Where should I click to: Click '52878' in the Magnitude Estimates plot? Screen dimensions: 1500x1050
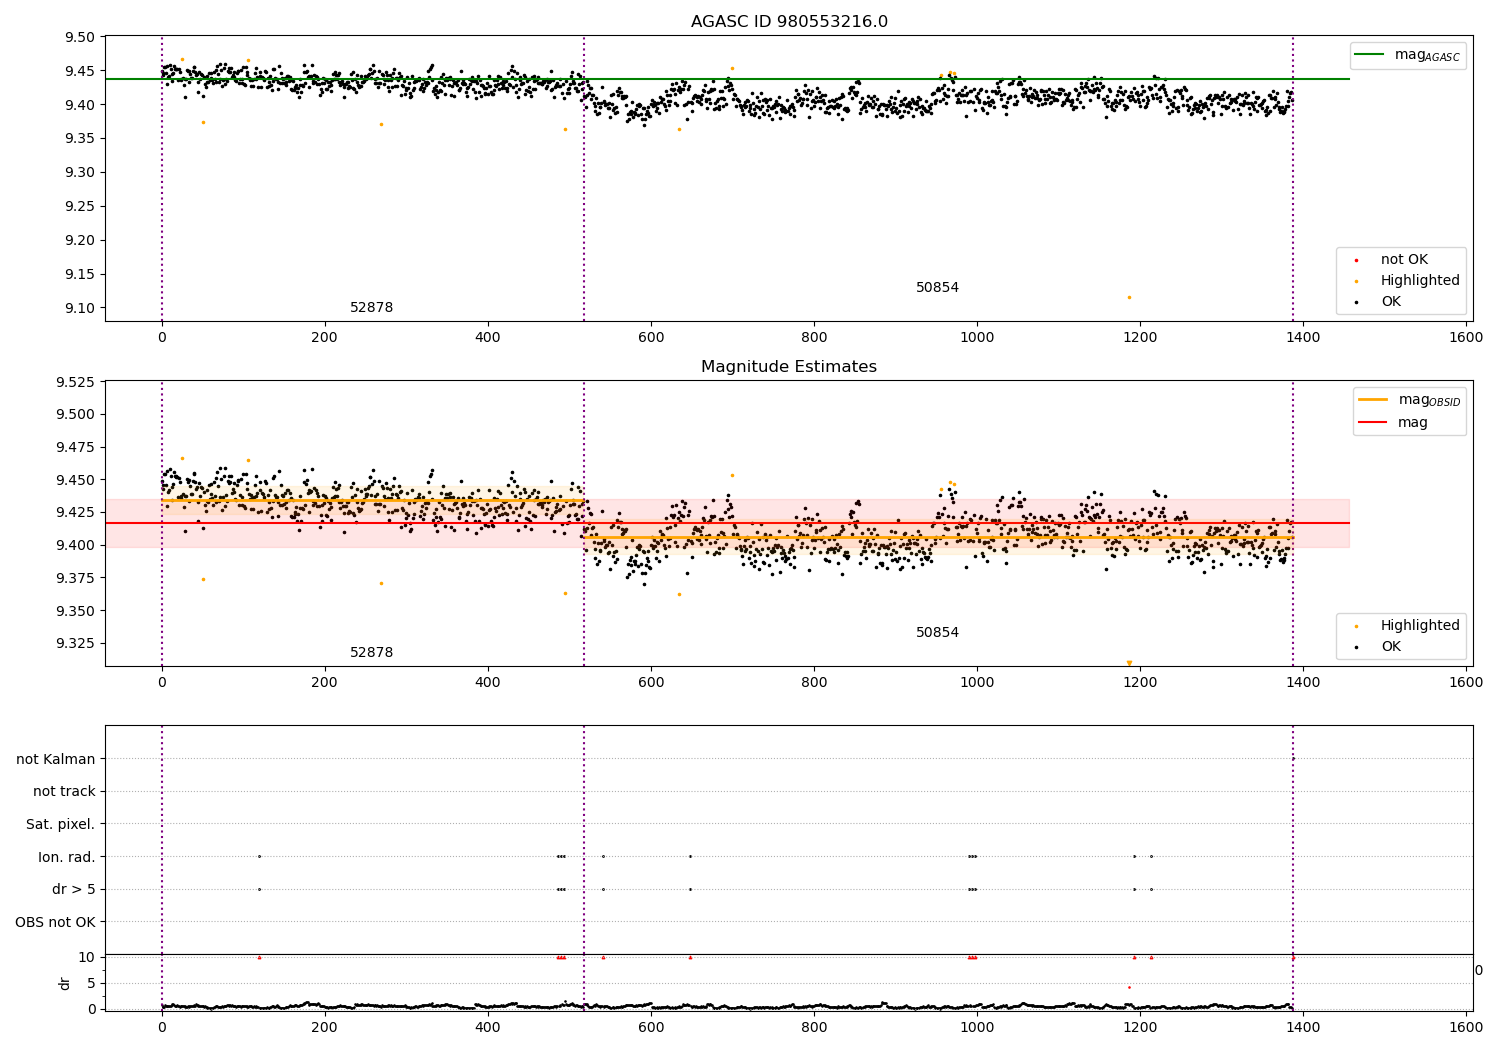coord(371,653)
